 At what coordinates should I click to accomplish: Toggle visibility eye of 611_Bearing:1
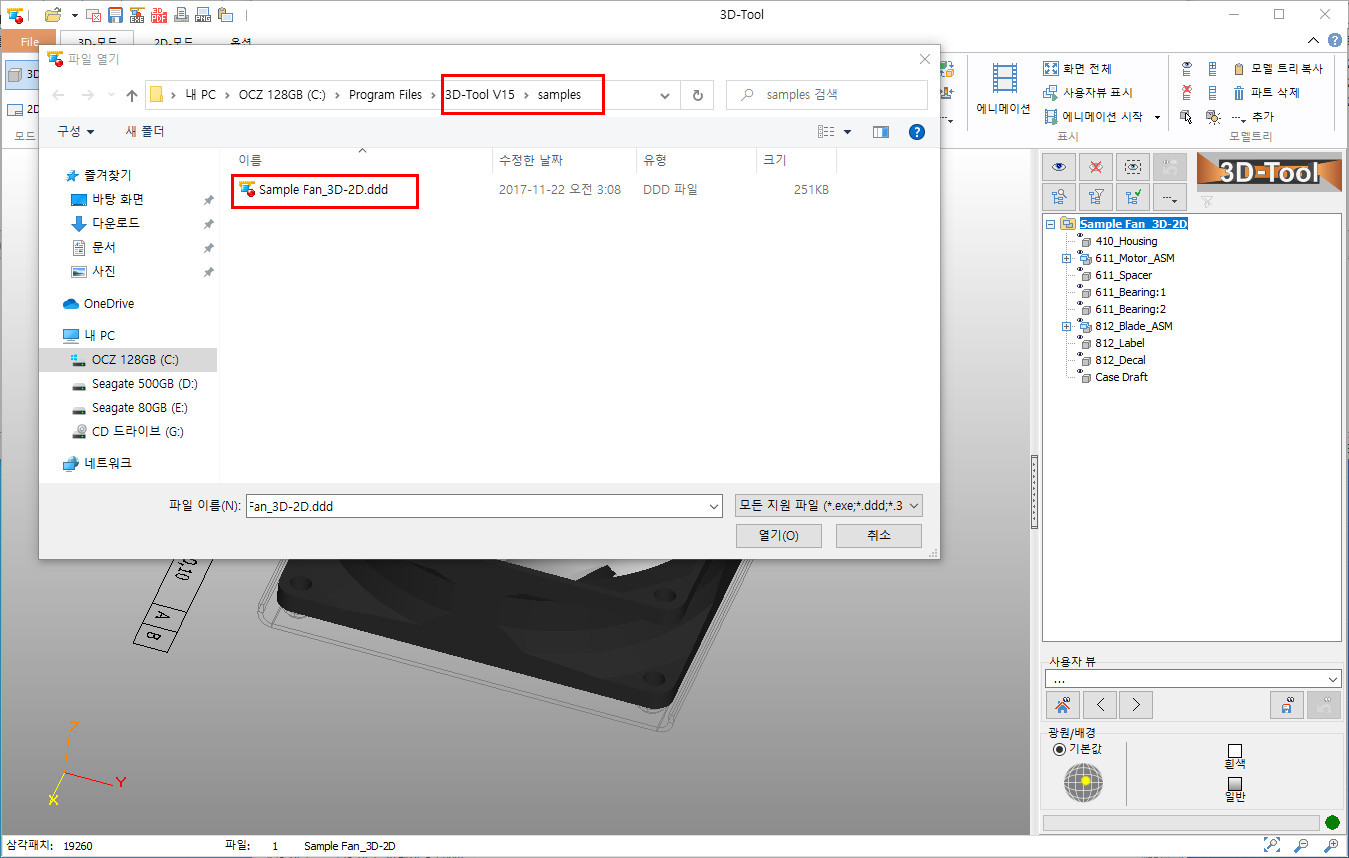pyautogui.click(x=1081, y=288)
